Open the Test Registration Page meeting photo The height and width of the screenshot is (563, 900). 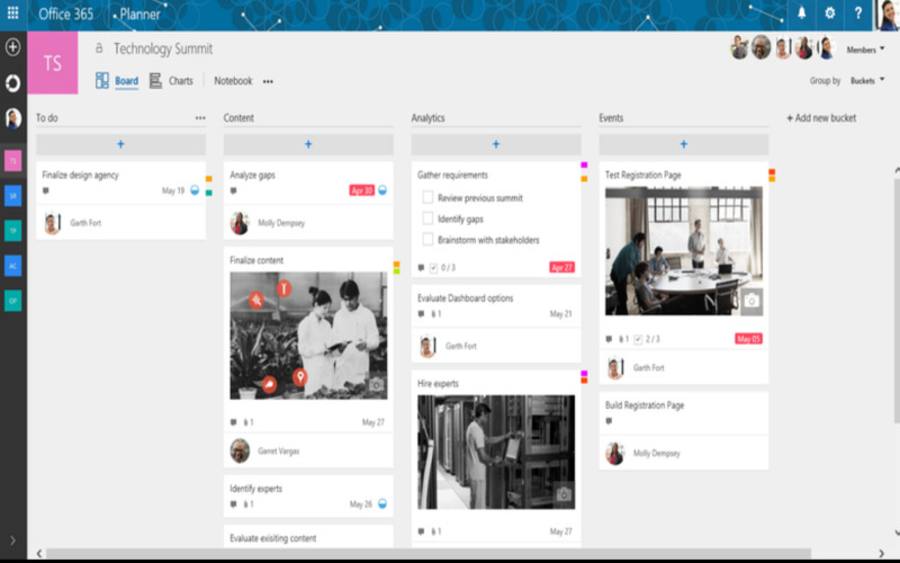coord(684,251)
